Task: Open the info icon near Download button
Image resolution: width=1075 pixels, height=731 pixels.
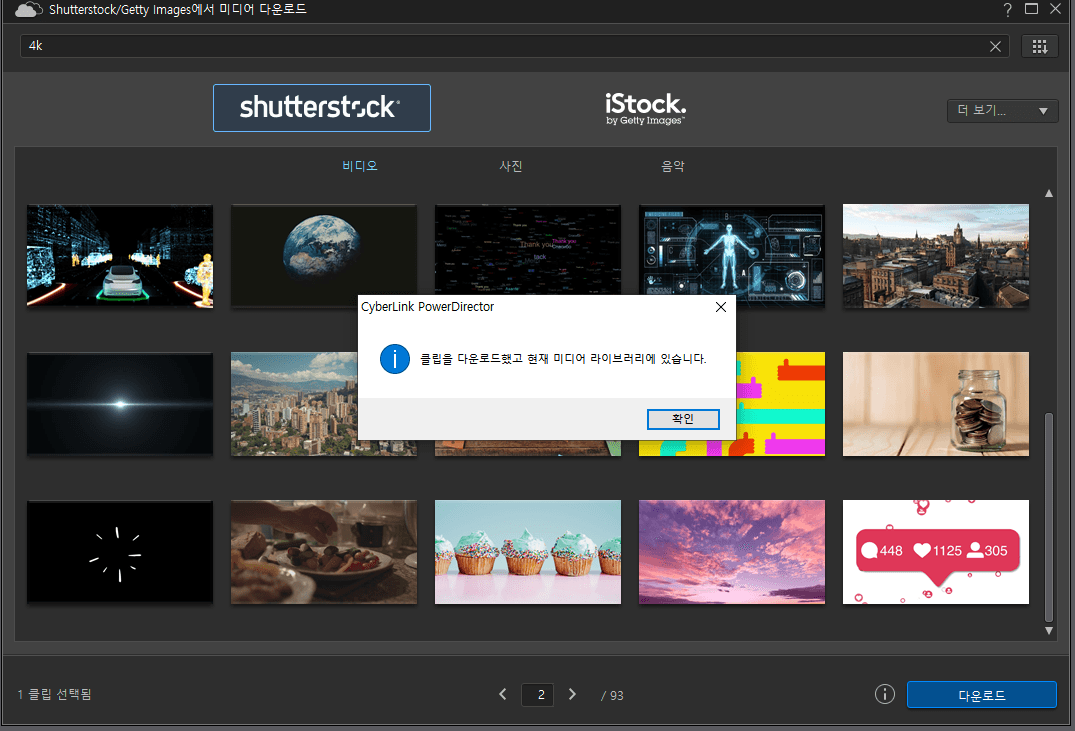Action: 884,694
